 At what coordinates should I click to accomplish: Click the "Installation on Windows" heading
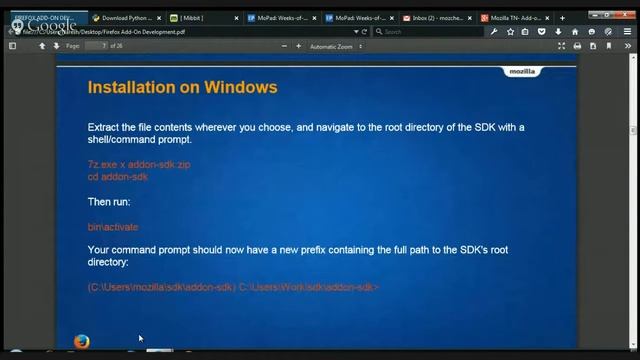point(182,87)
